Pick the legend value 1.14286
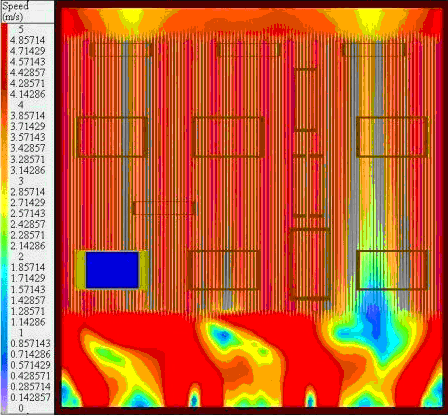This screenshot has width=448, height=416. point(28,322)
